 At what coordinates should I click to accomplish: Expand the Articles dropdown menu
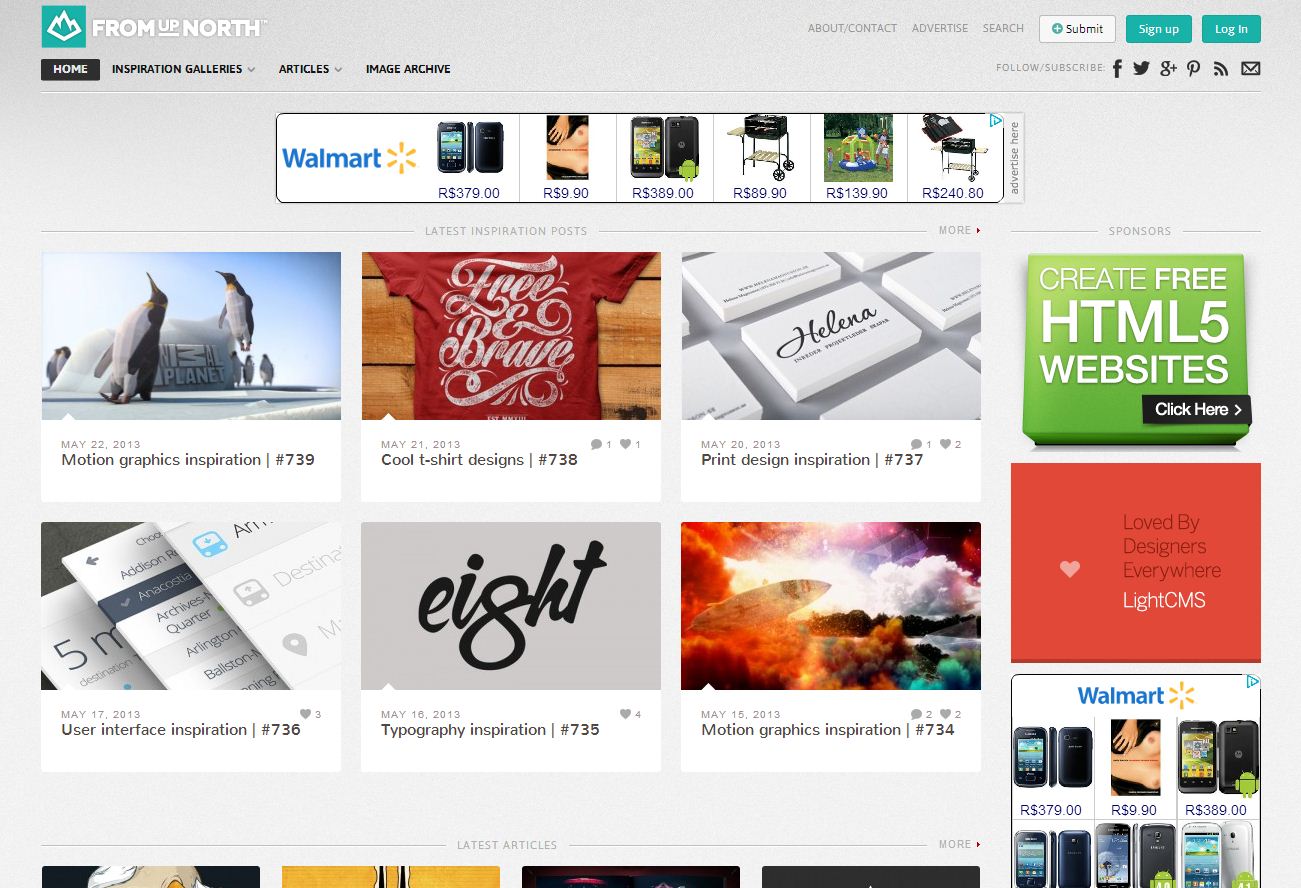coord(310,69)
